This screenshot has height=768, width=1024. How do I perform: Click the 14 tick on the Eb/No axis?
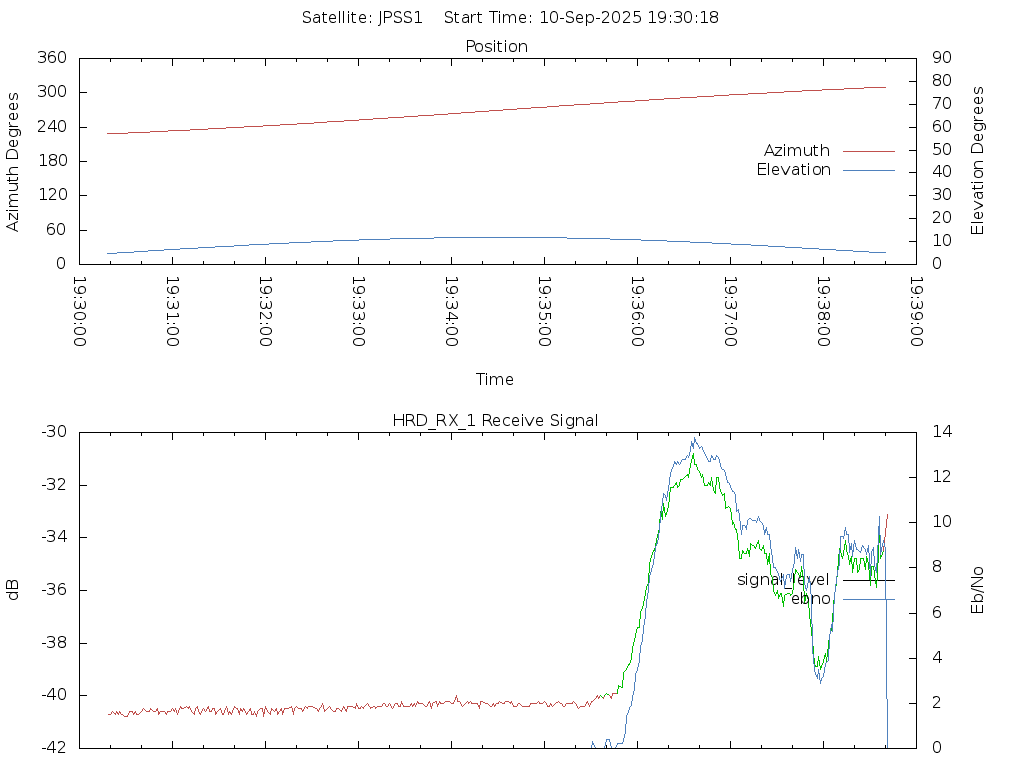tap(942, 432)
